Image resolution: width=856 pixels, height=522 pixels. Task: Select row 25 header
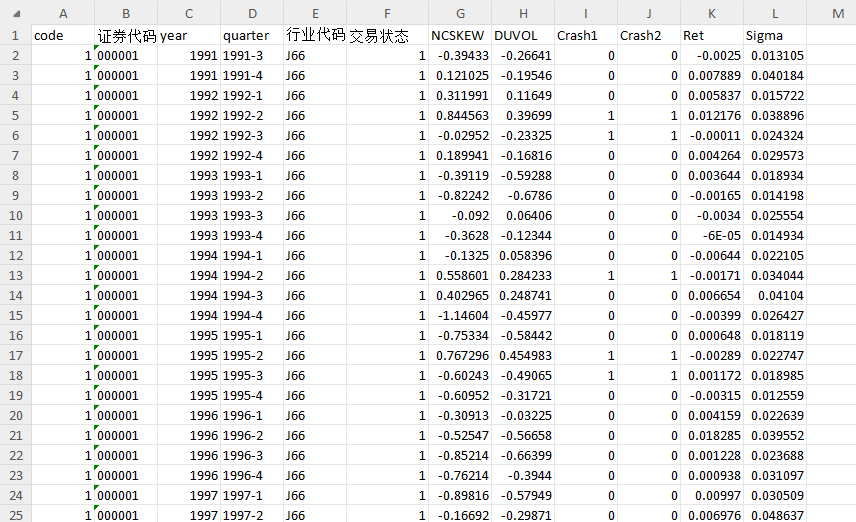pos(15,515)
